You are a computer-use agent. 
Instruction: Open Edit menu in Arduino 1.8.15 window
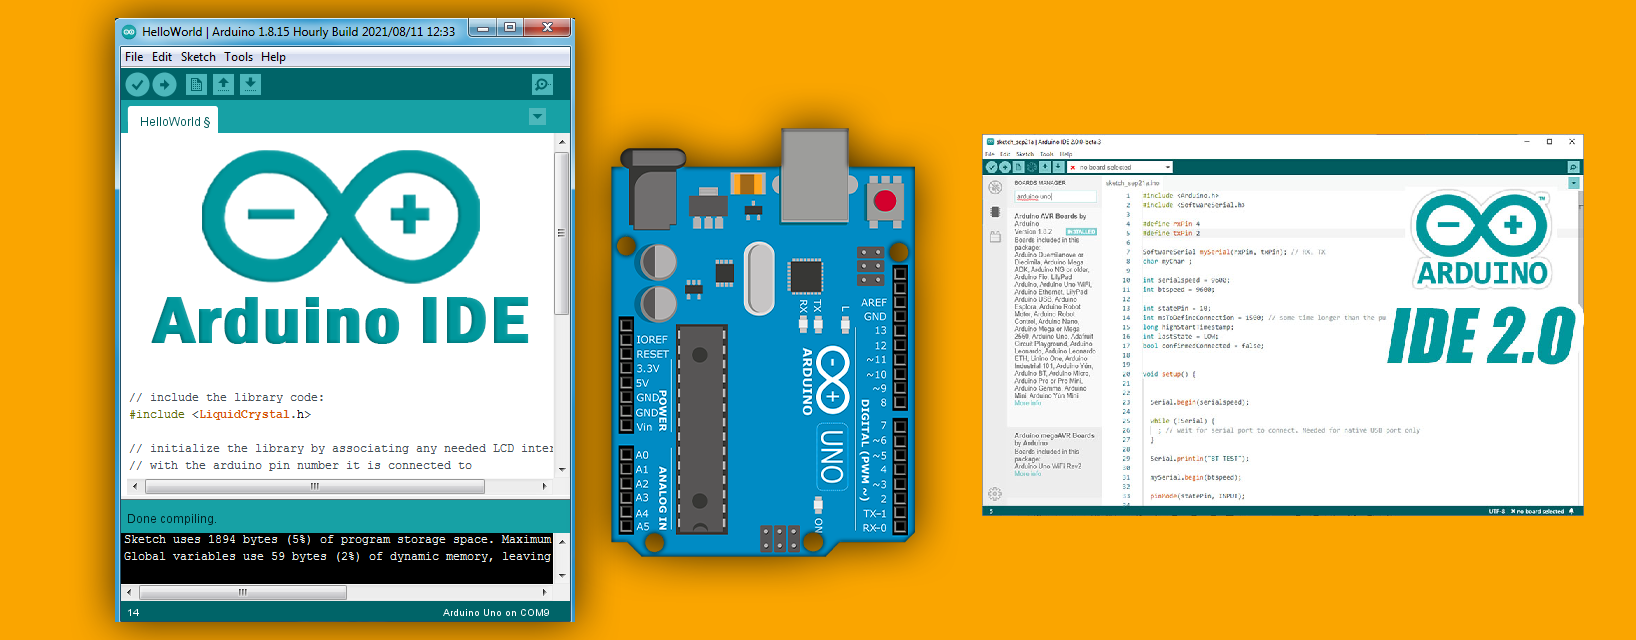(x=162, y=57)
